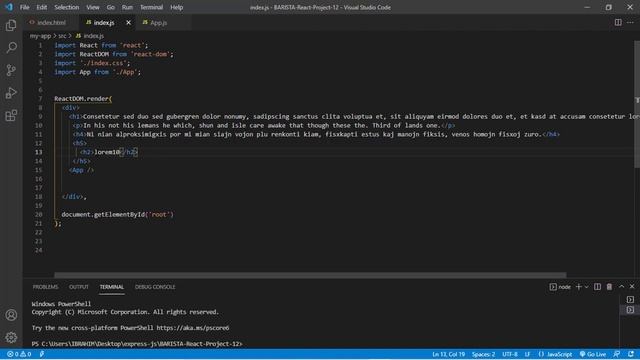Select the first terminal instance icon
The height and width of the screenshot is (360, 640).
[630, 300]
